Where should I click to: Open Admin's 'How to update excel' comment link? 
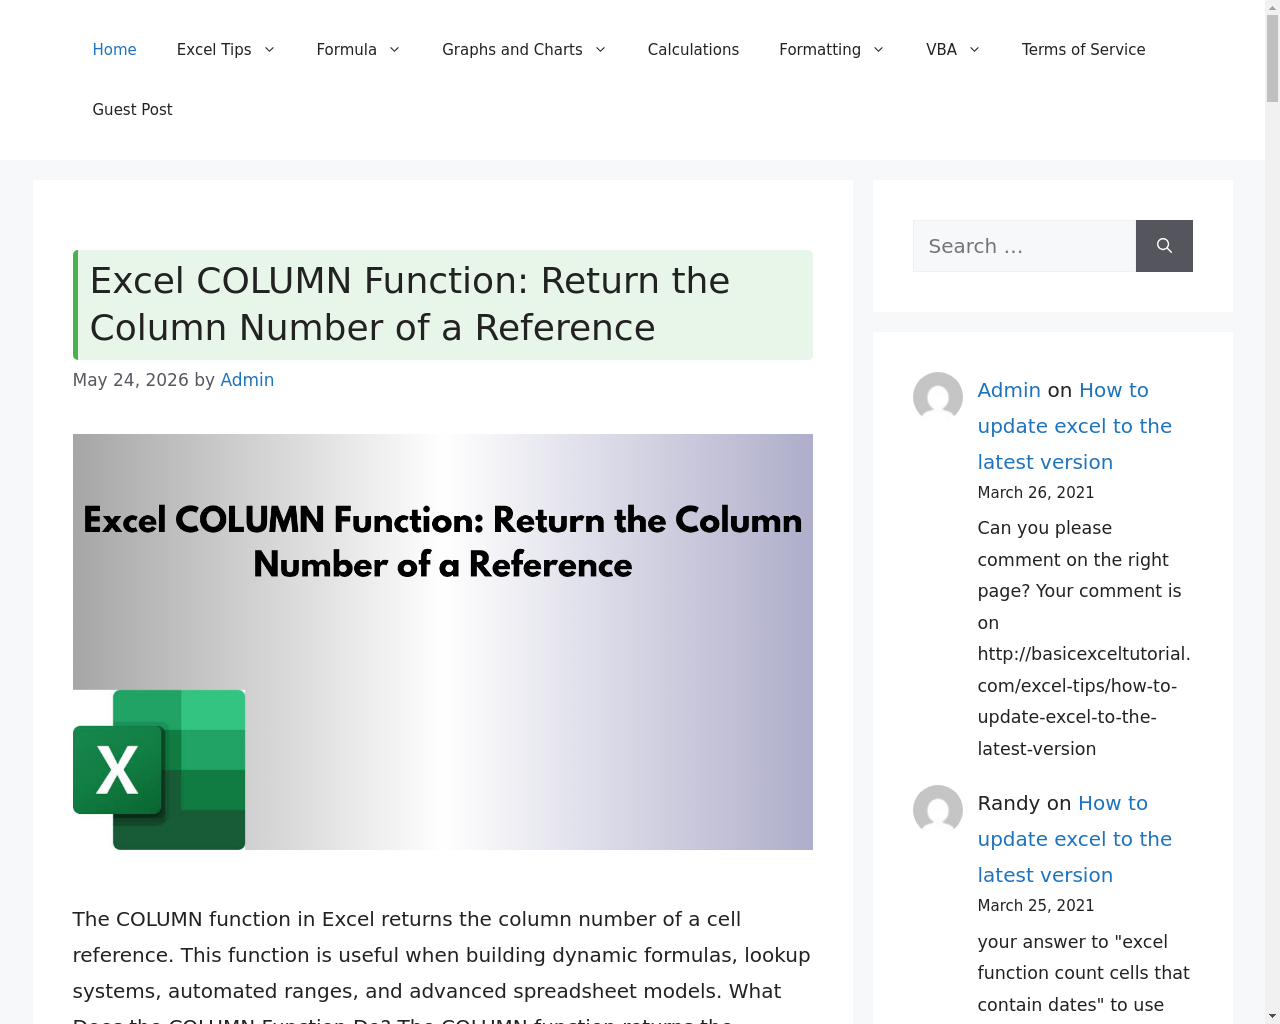pyautogui.click(x=1075, y=426)
